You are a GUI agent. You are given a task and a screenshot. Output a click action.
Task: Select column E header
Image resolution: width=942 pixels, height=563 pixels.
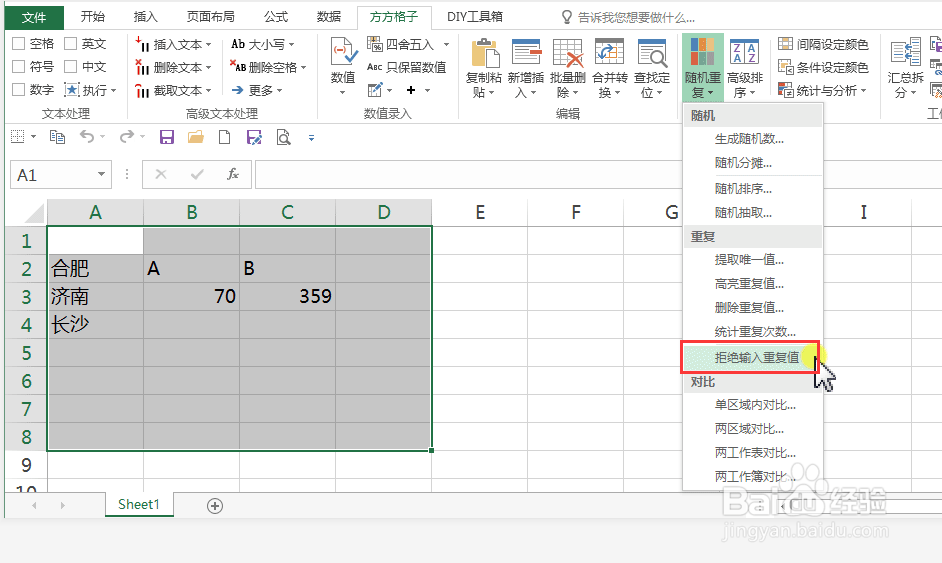(x=479, y=212)
